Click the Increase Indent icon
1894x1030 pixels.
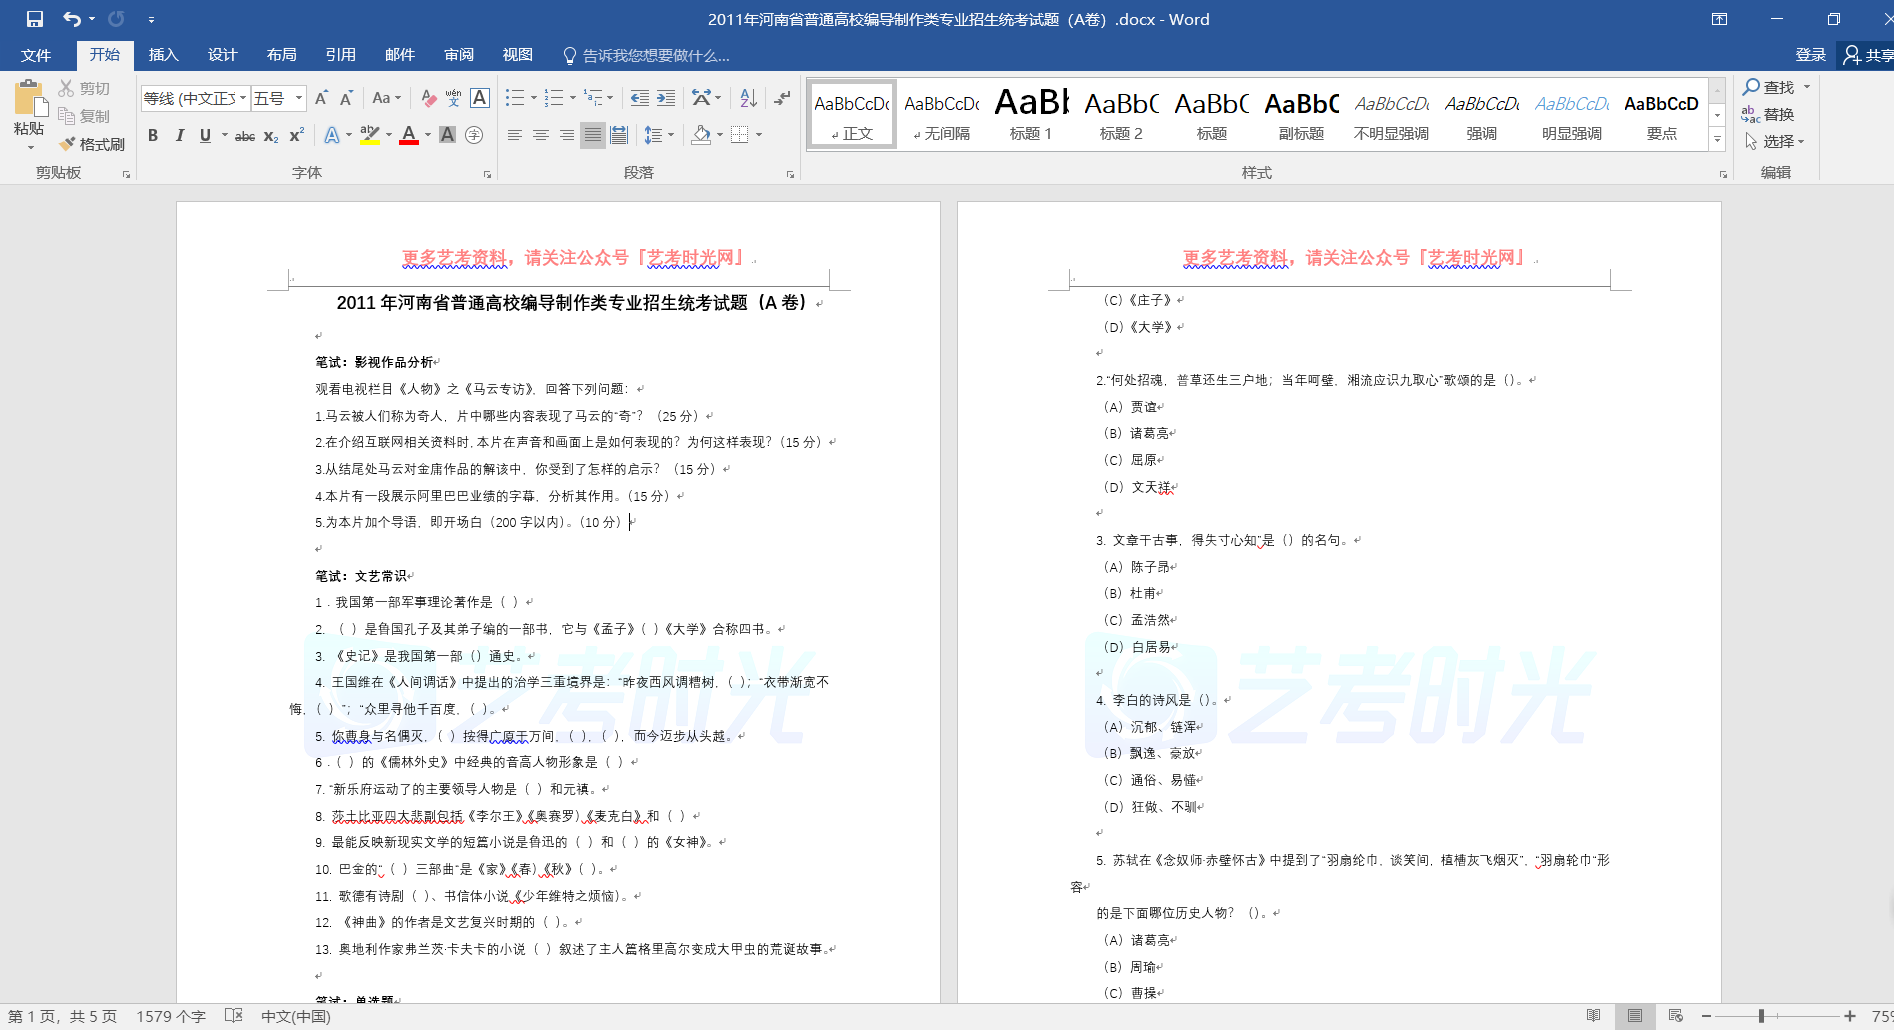click(666, 98)
